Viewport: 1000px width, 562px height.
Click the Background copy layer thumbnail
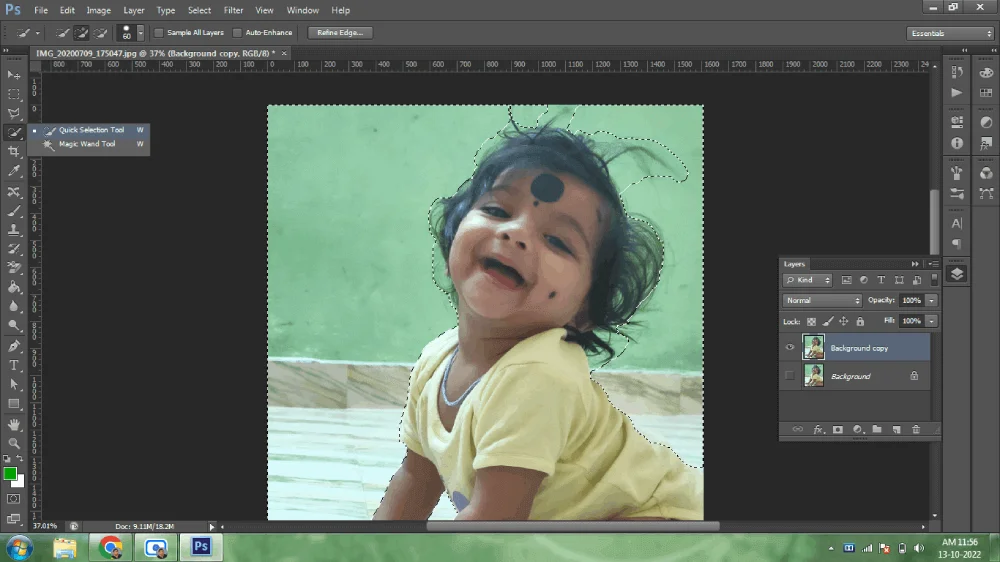point(813,348)
